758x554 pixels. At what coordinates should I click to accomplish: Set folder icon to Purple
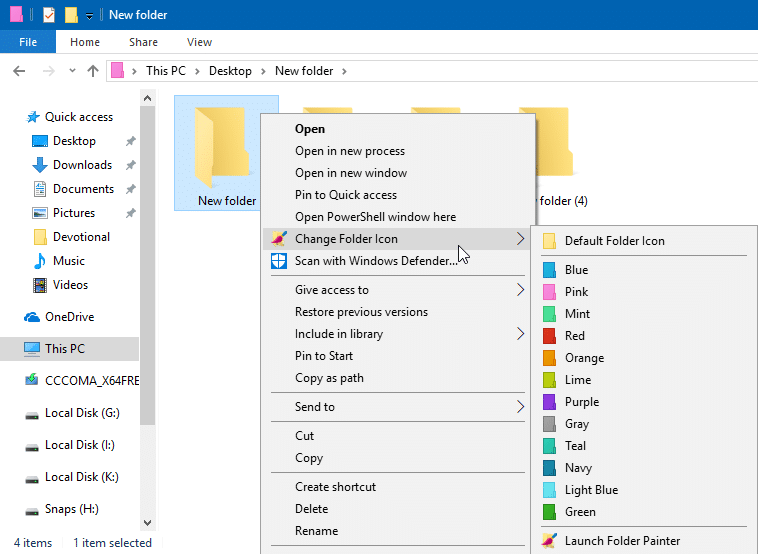click(644, 402)
